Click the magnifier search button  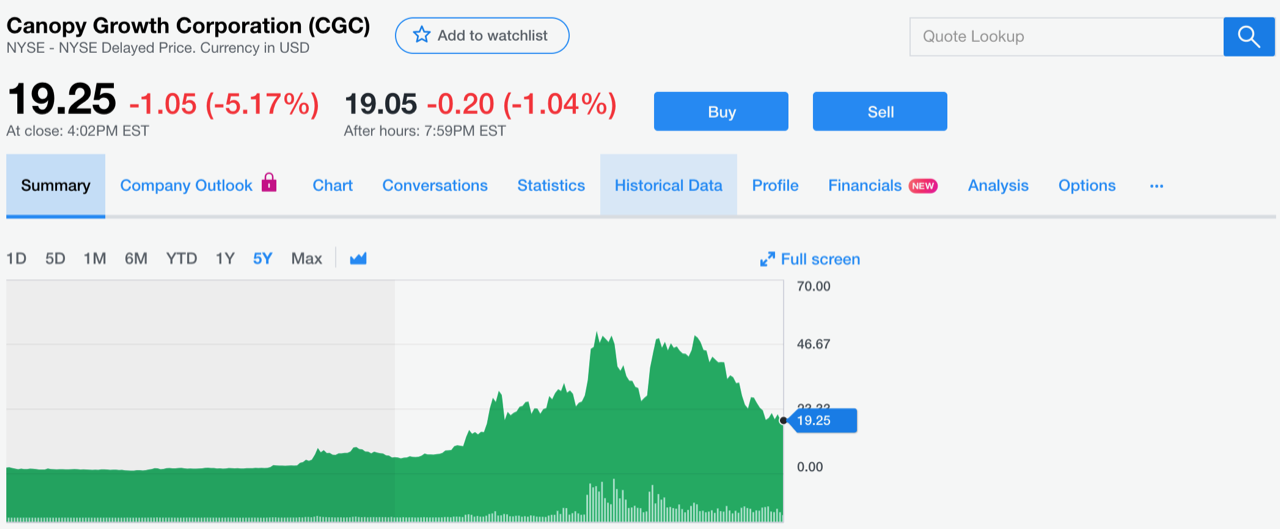coord(1249,36)
